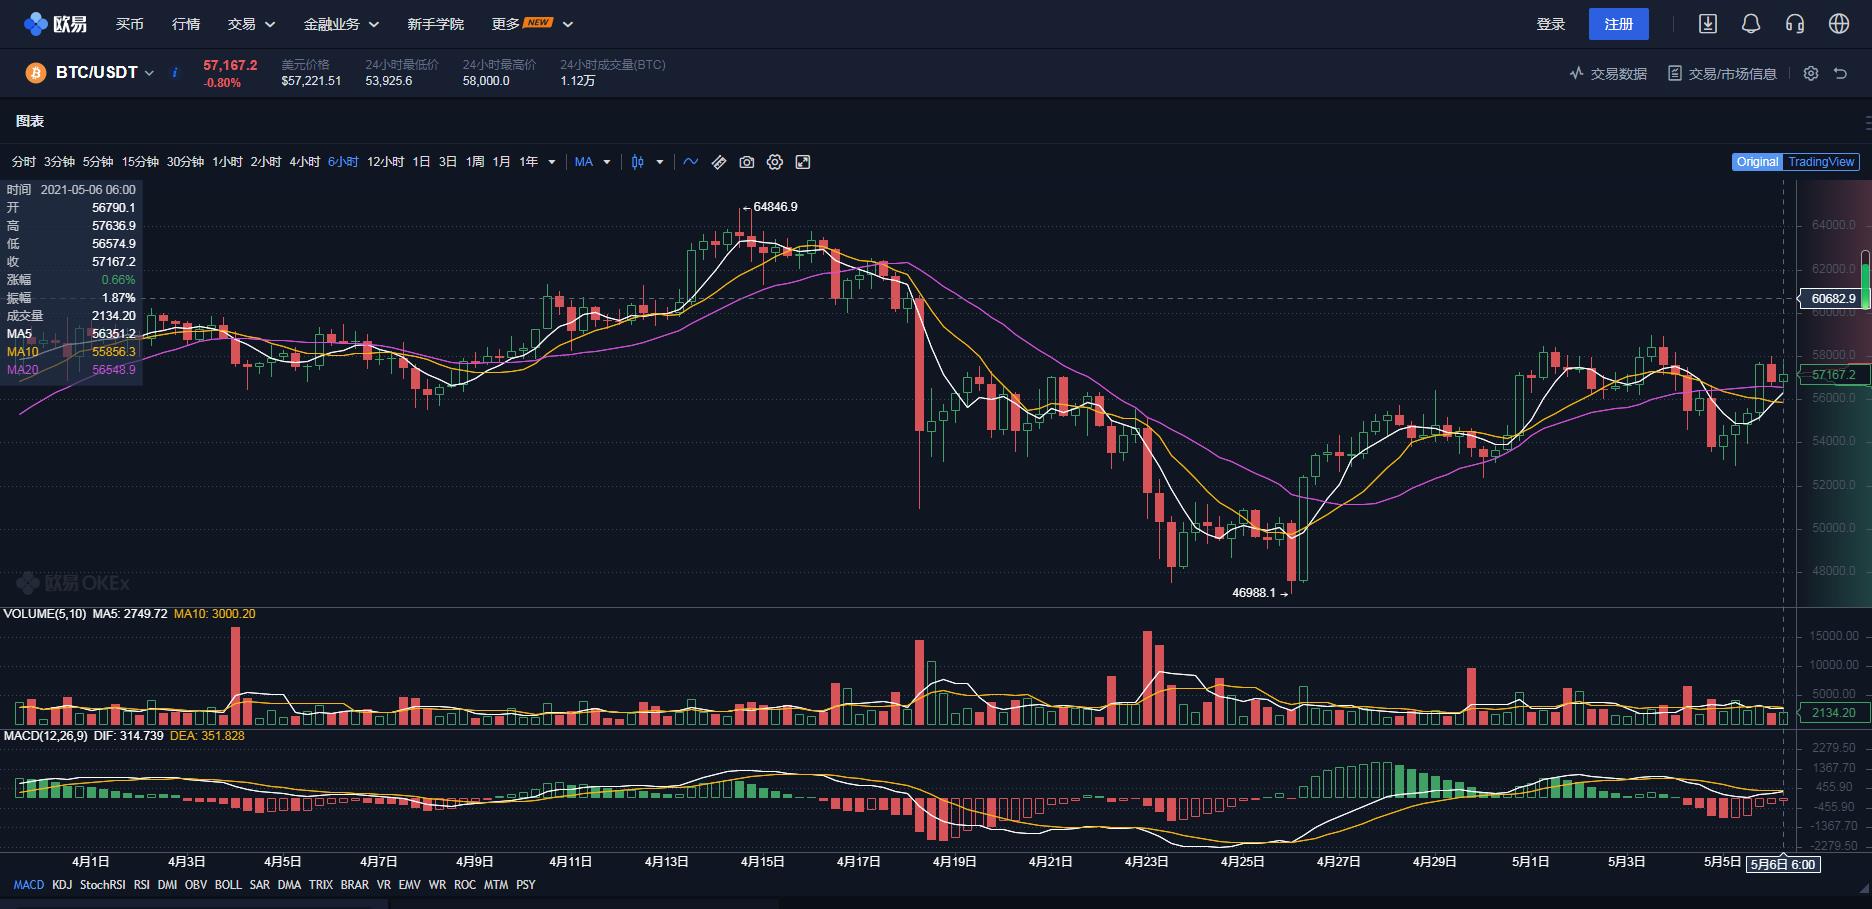
Task: Click the 交易/市场信息 document icon
Action: 1675,73
